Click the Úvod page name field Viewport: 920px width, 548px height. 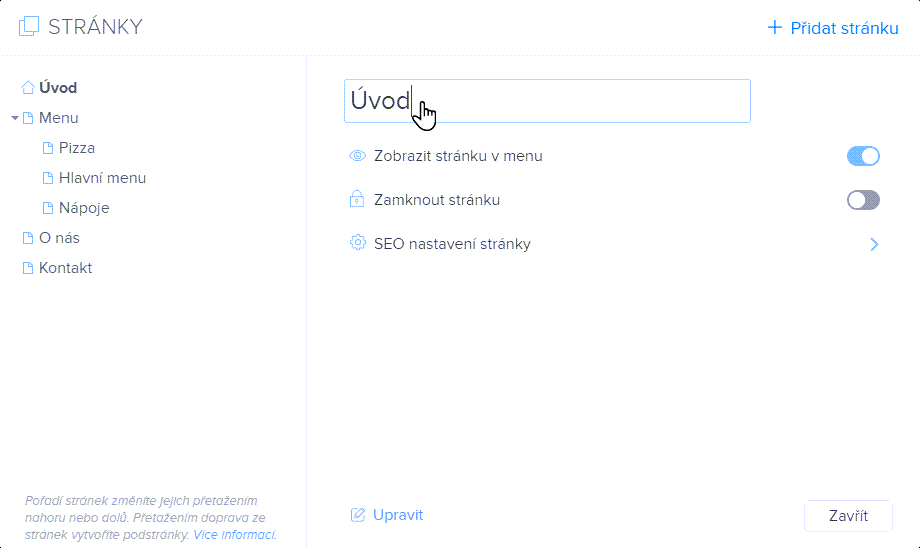click(547, 101)
